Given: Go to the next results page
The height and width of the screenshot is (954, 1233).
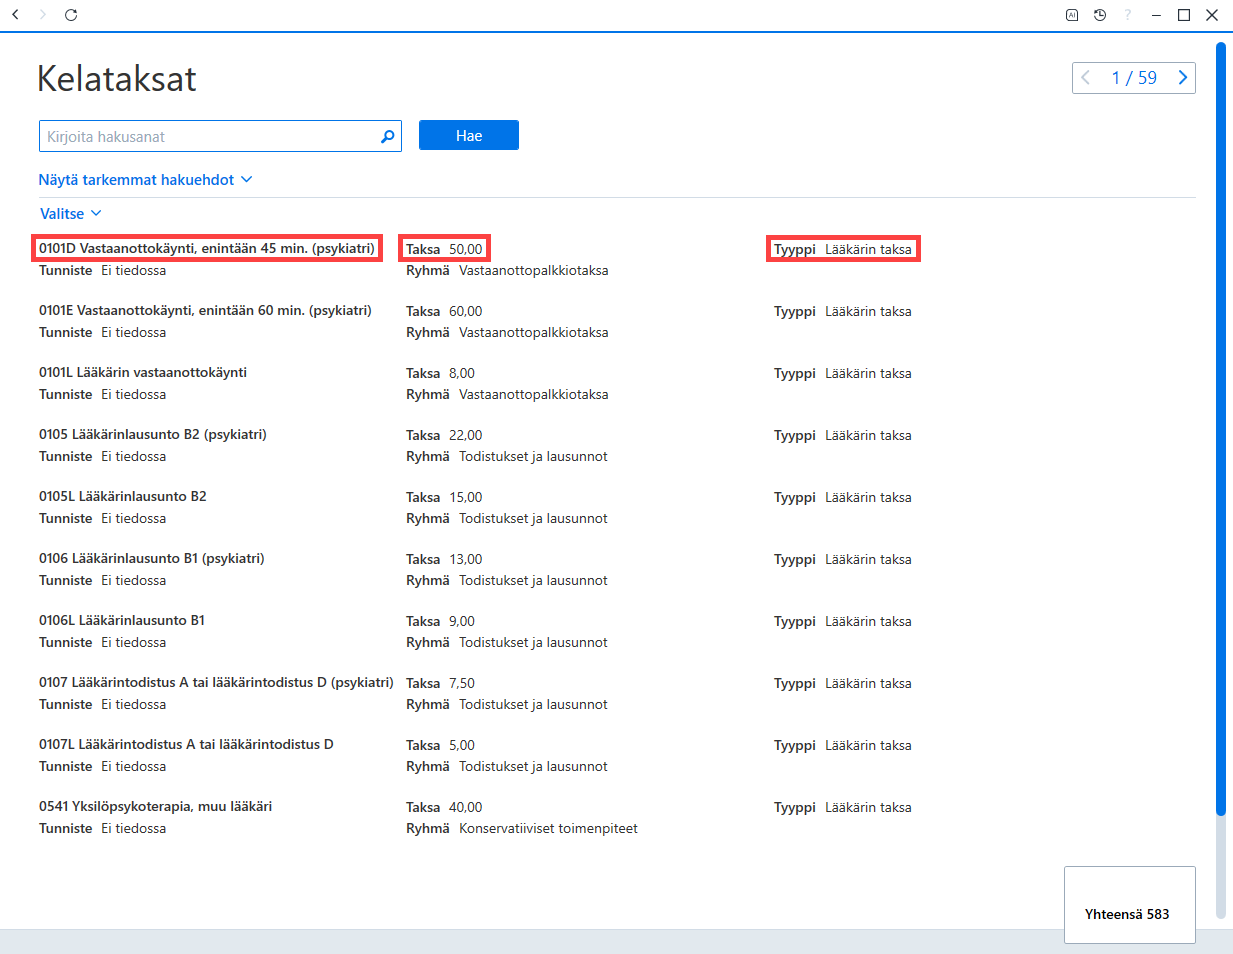Looking at the screenshot, I should (x=1183, y=78).
